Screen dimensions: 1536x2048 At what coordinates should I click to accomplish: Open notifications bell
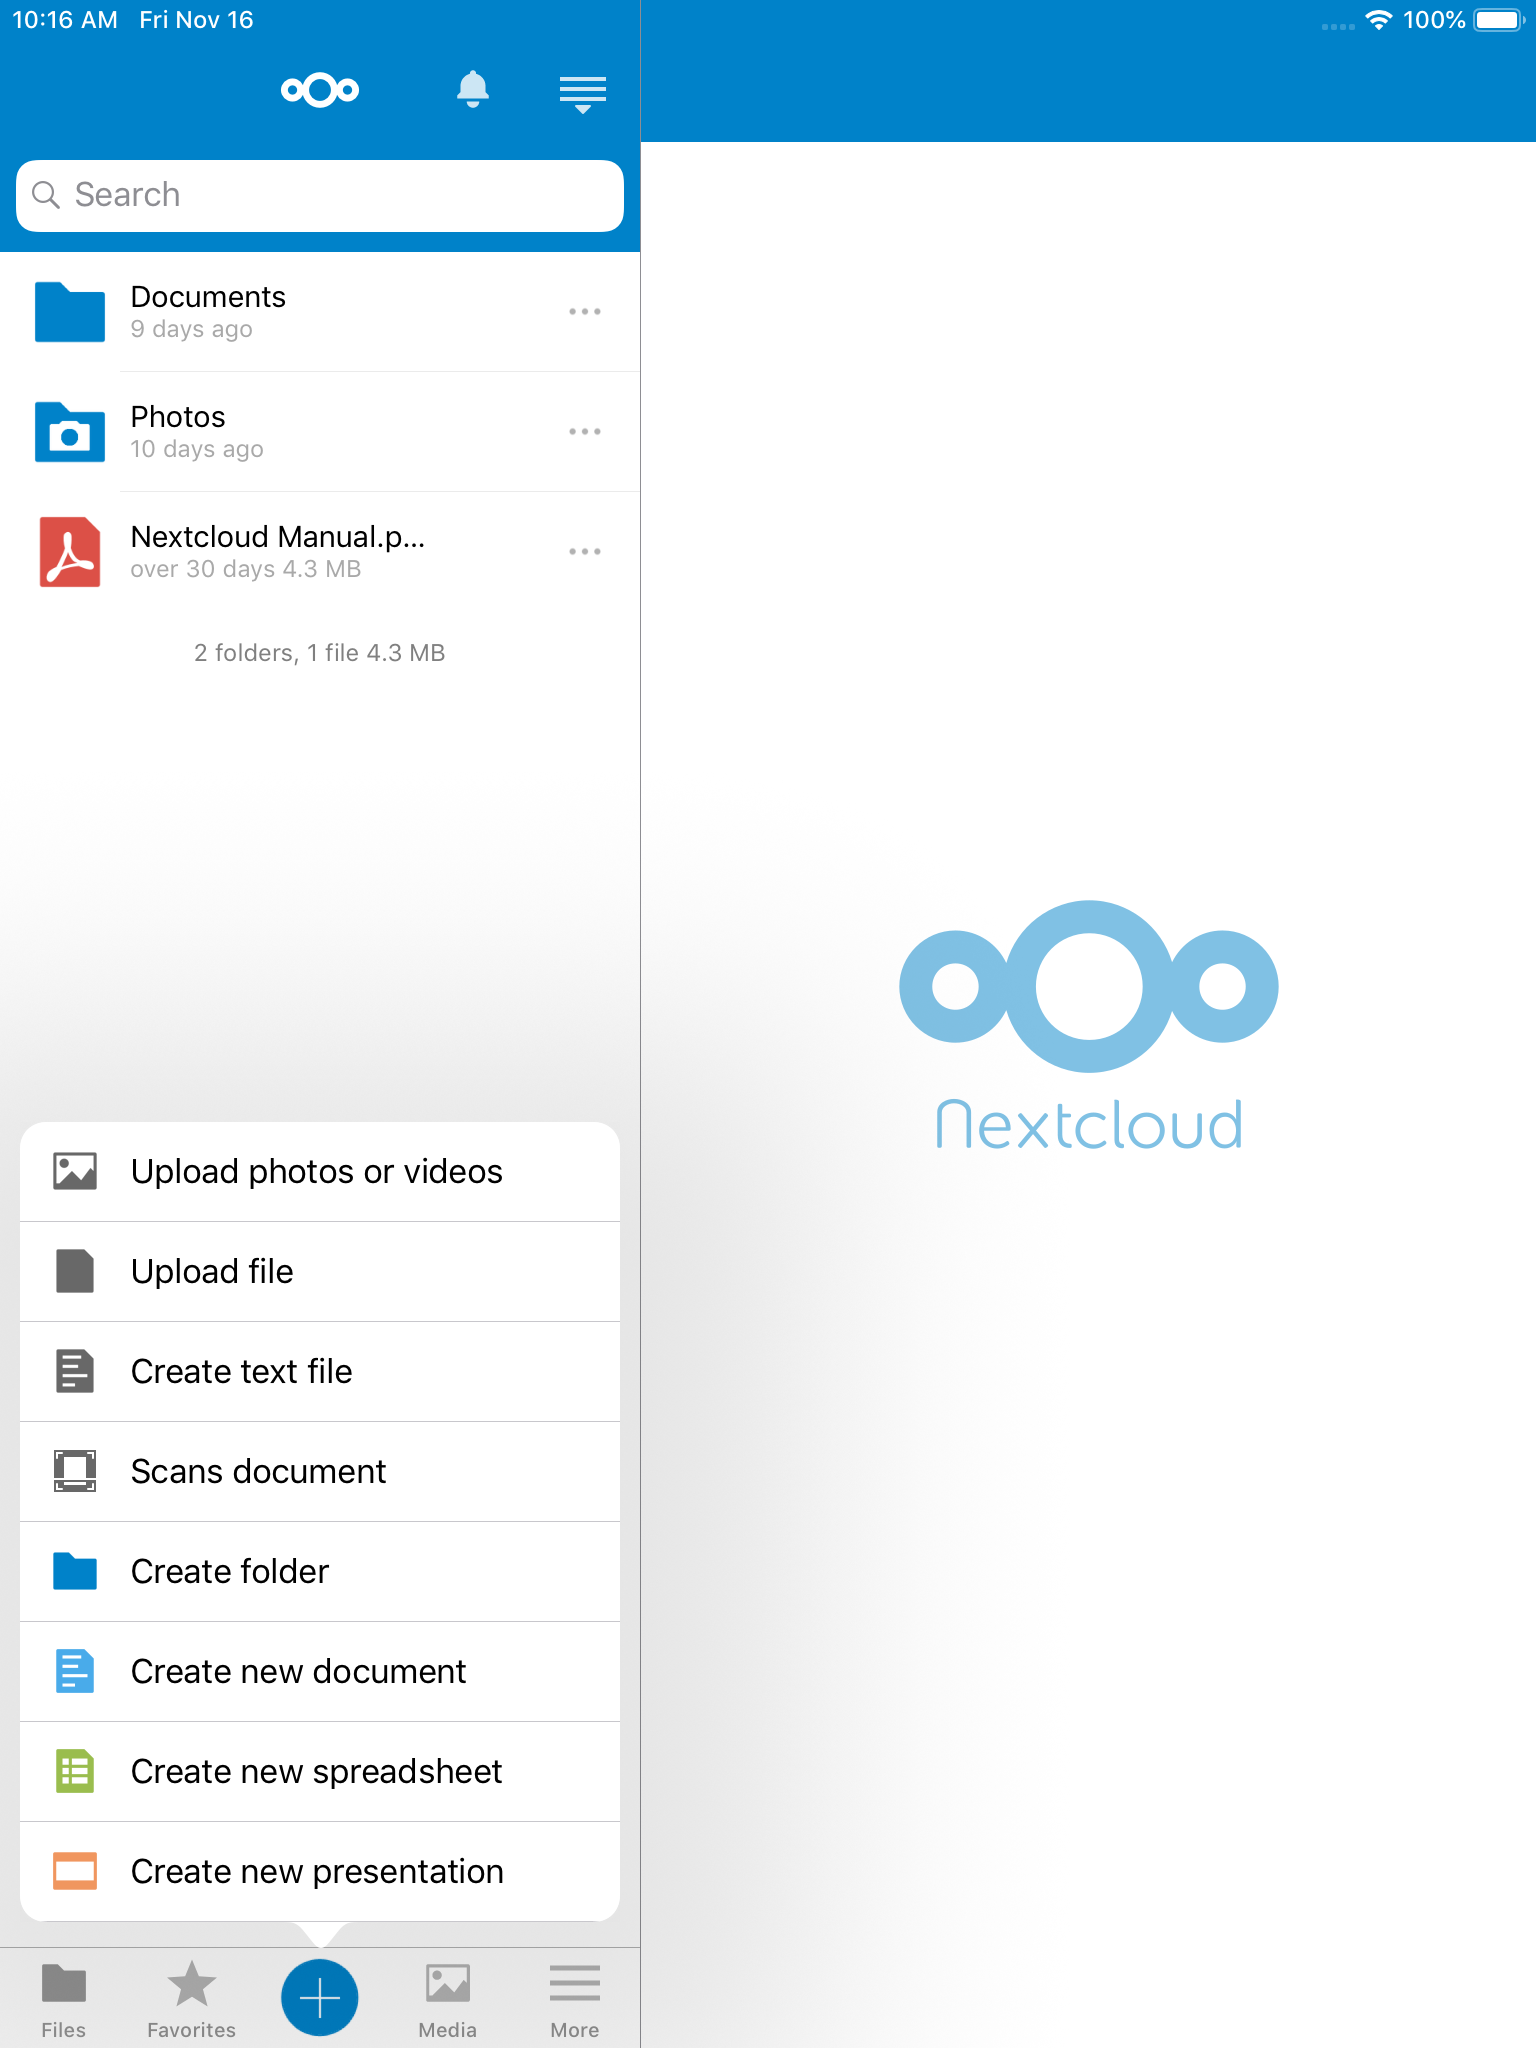coord(472,90)
